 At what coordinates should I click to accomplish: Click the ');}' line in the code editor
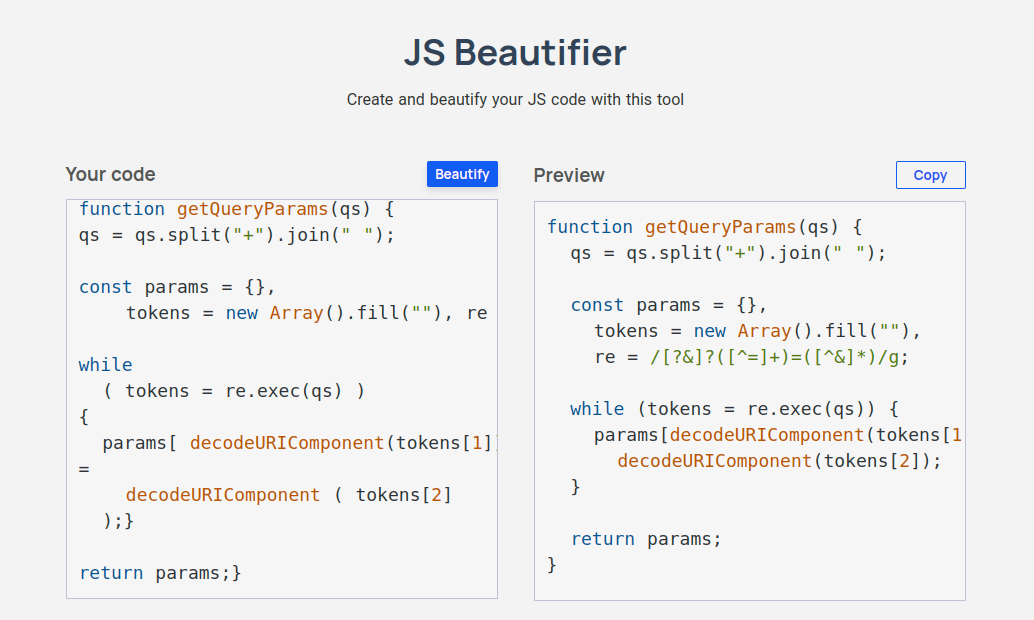pyautogui.click(x=118, y=521)
